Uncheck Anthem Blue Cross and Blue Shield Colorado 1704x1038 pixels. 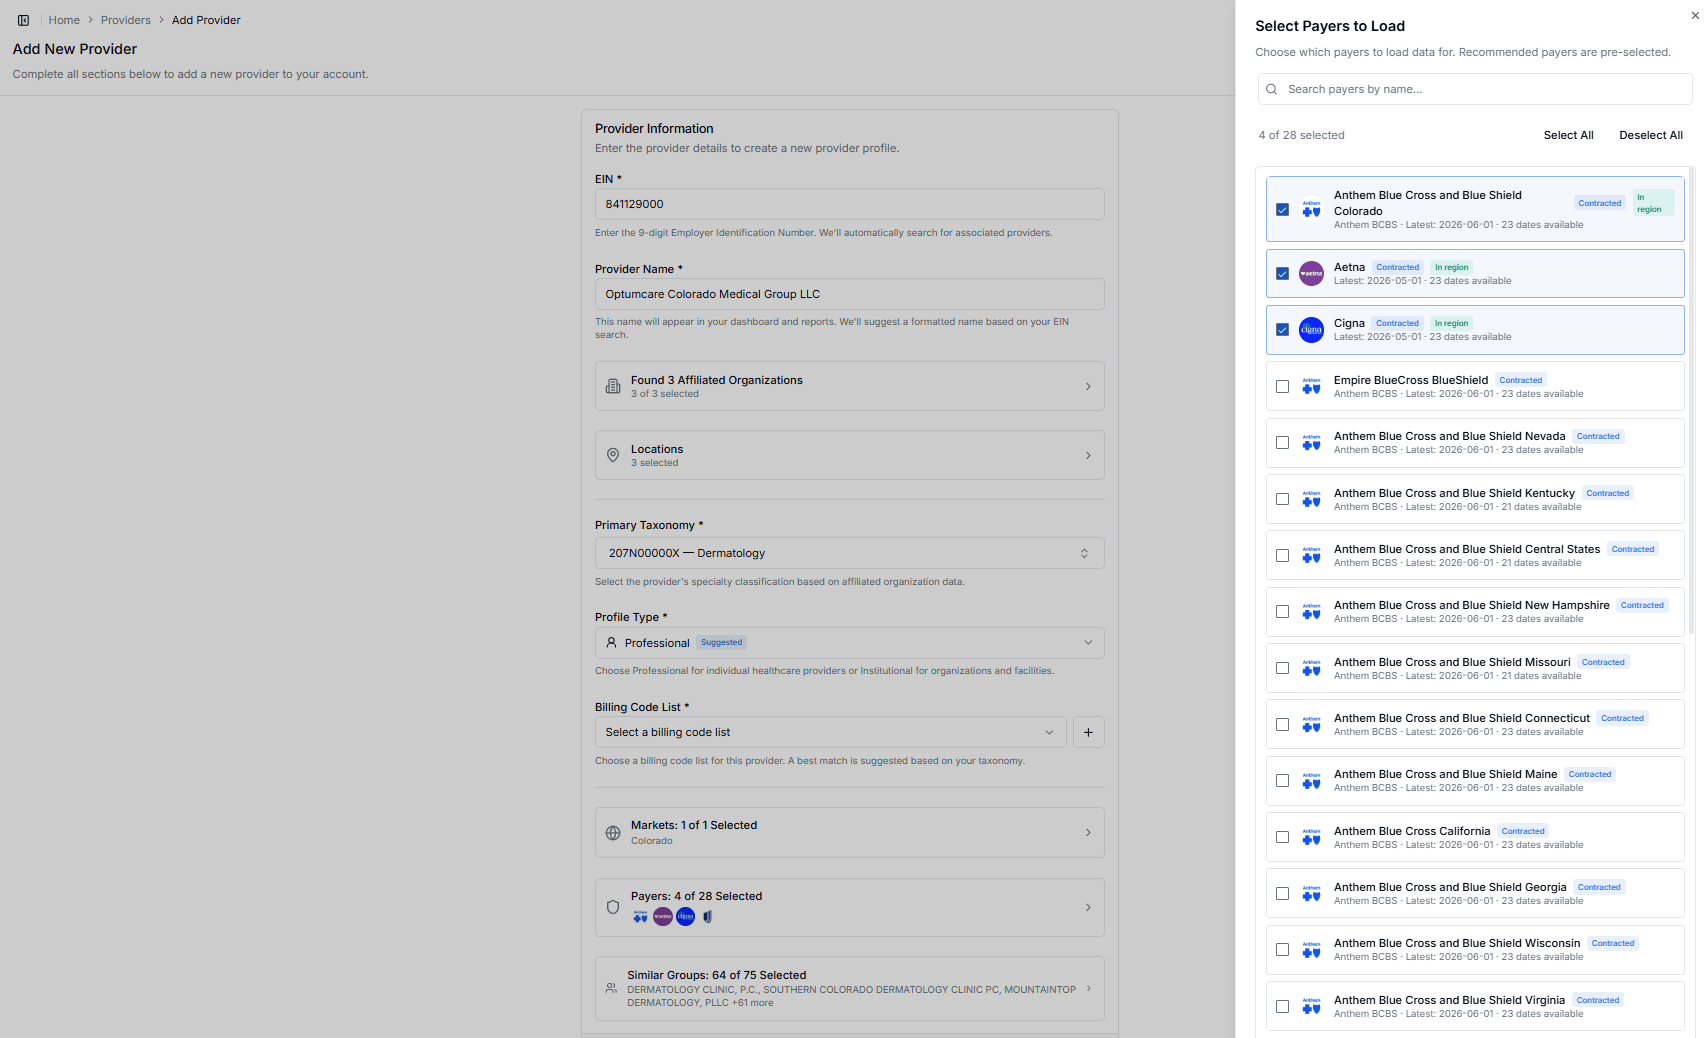point(1282,209)
